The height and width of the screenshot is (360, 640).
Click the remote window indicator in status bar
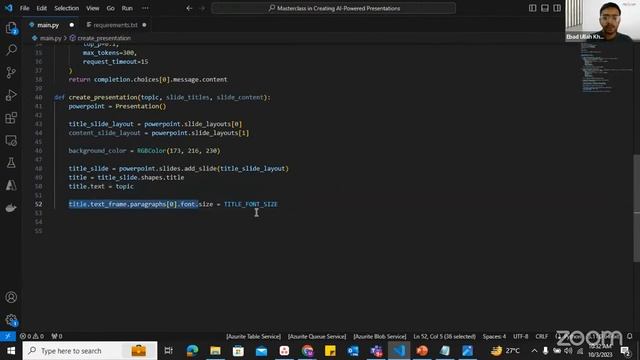[8, 336]
